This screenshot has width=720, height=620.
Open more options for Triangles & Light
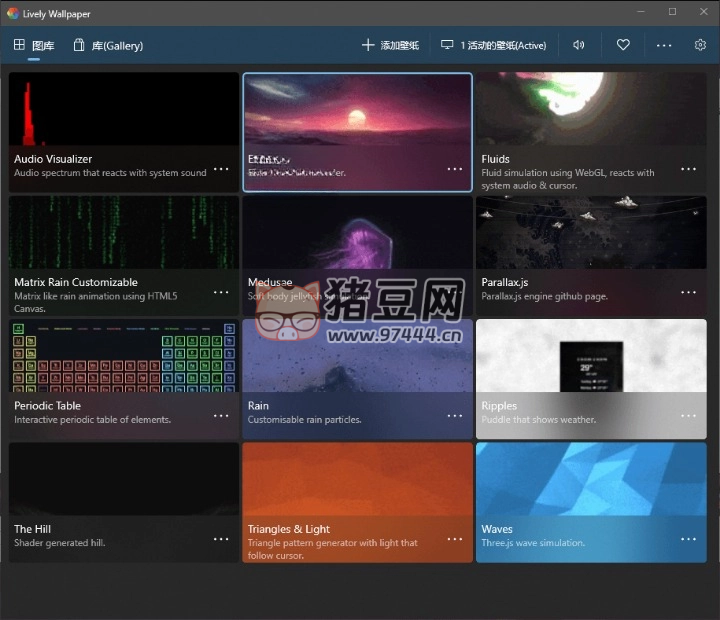455,539
